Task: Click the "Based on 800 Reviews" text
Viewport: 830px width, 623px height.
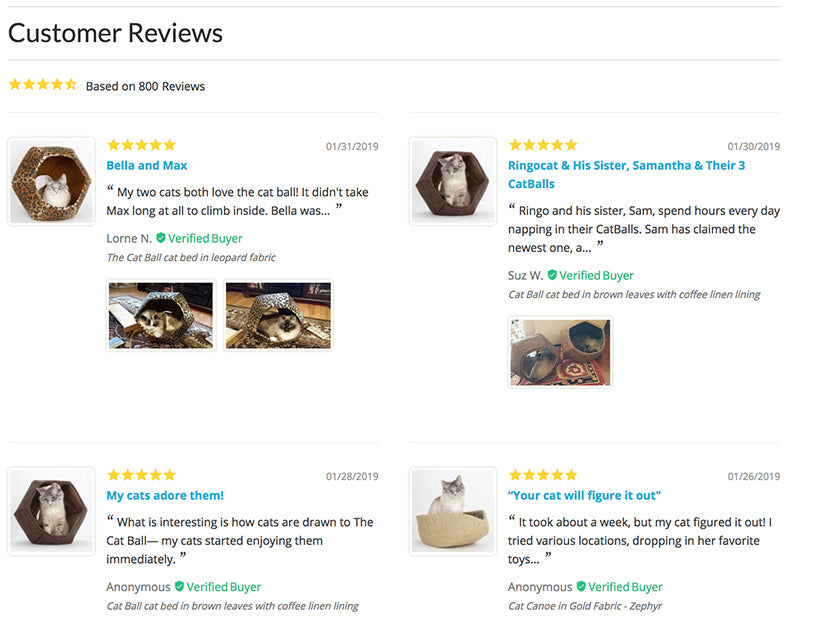Action: pyautogui.click(x=145, y=87)
